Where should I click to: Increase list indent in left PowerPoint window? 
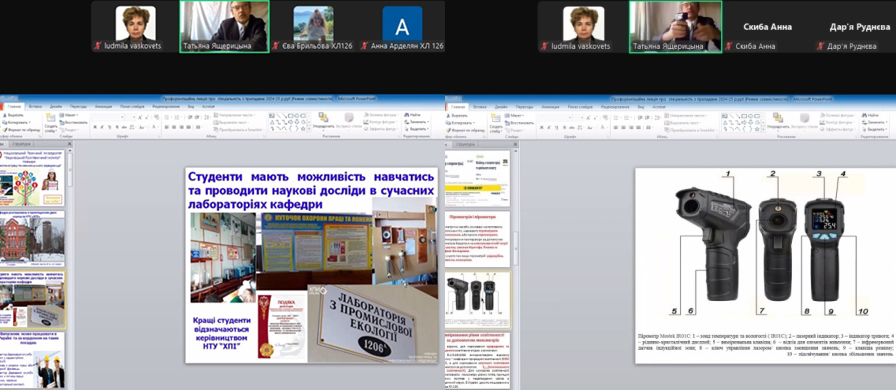pyautogui.click(x=197, y=117)
